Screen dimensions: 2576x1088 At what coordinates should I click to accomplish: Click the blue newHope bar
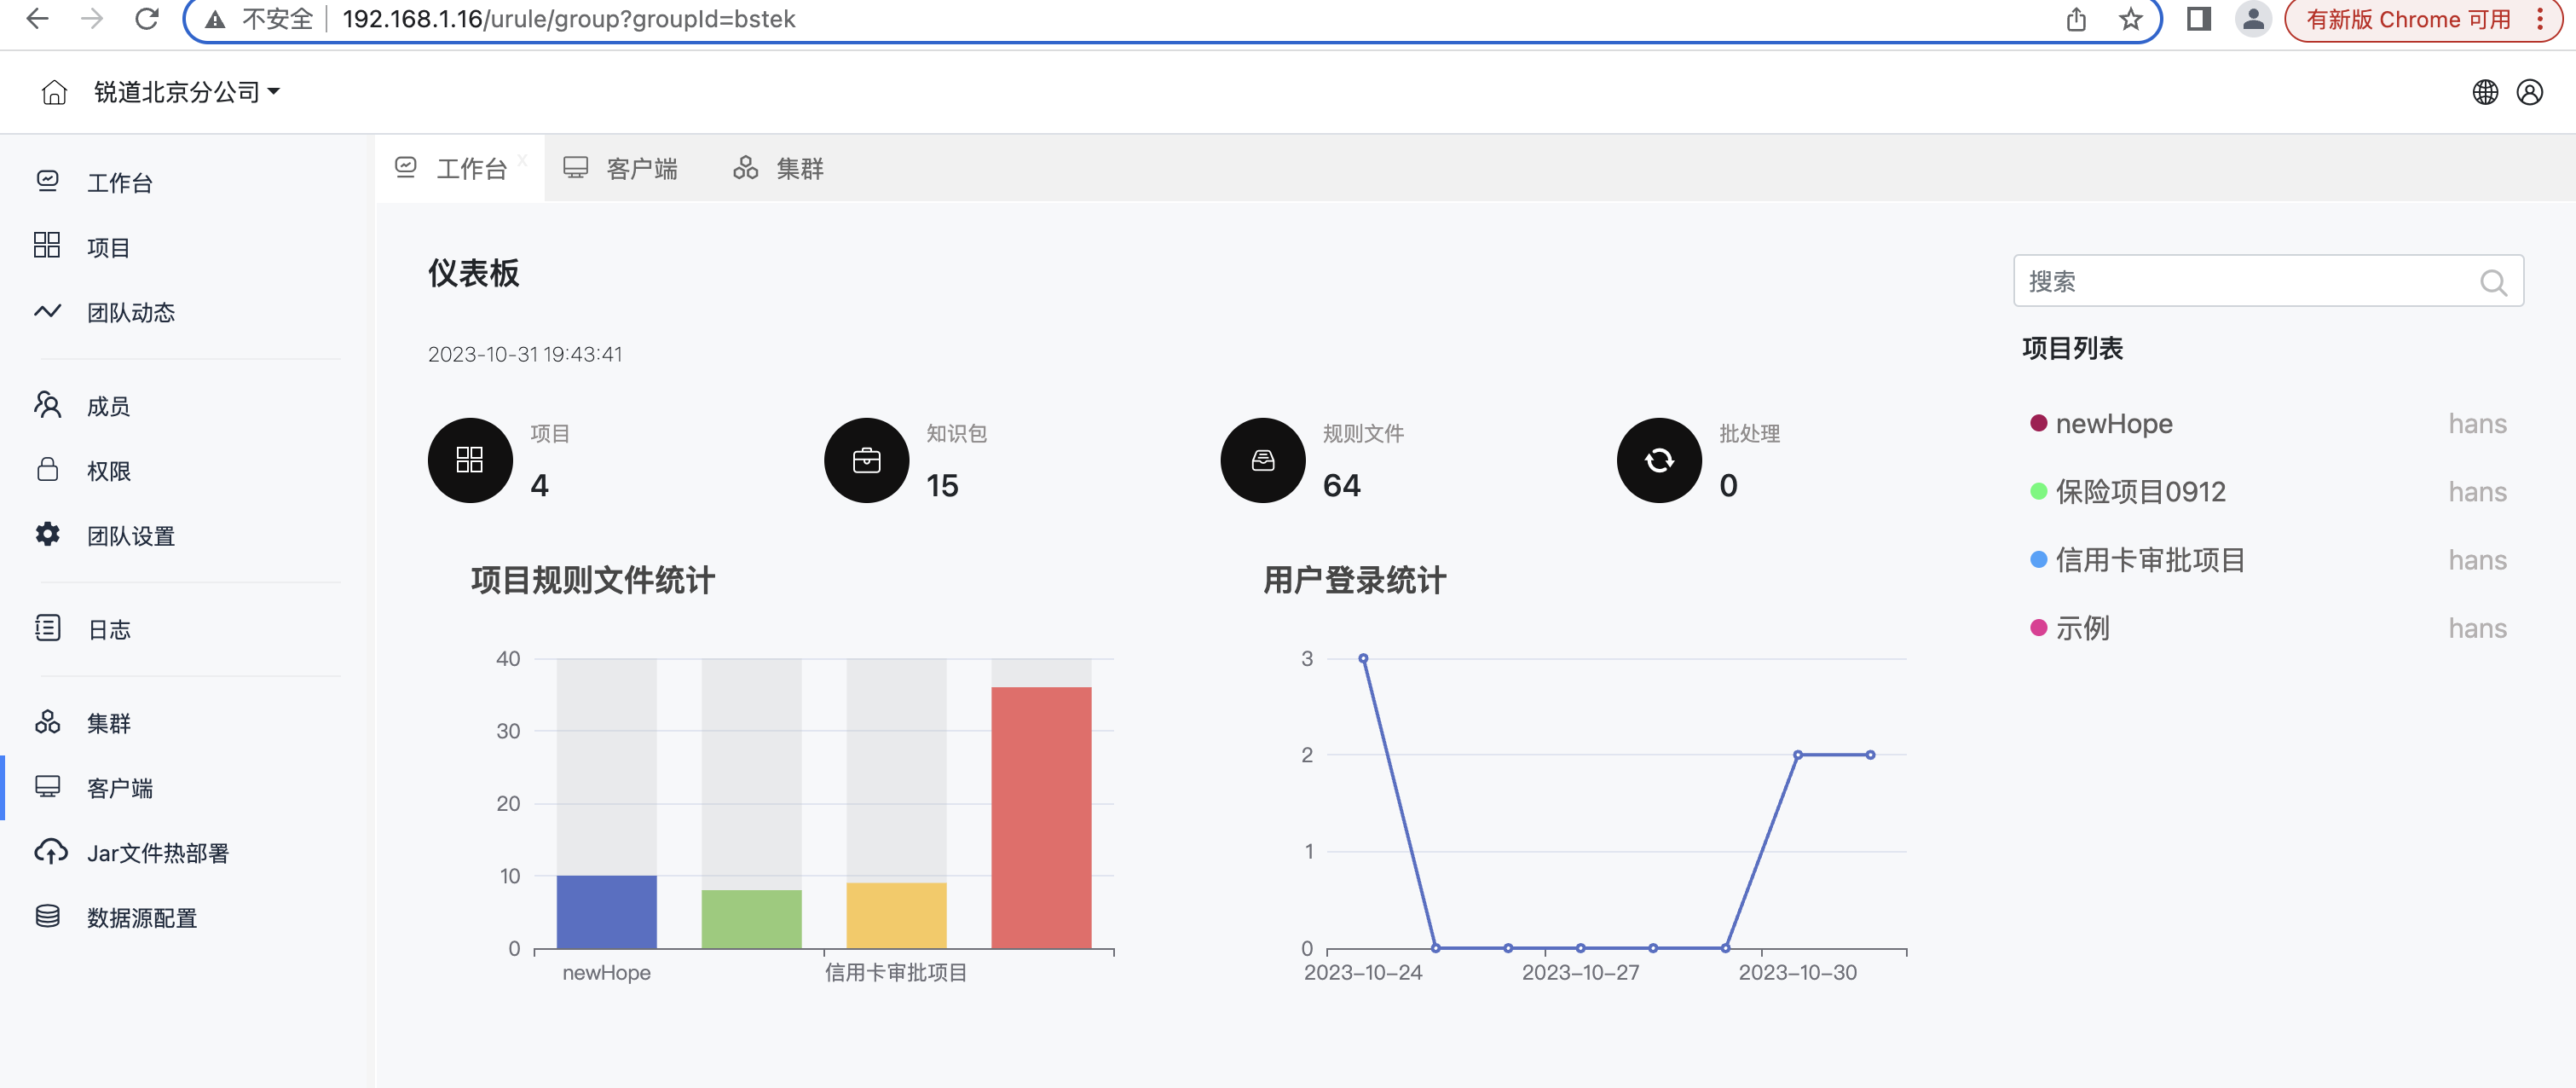(606, 911)
